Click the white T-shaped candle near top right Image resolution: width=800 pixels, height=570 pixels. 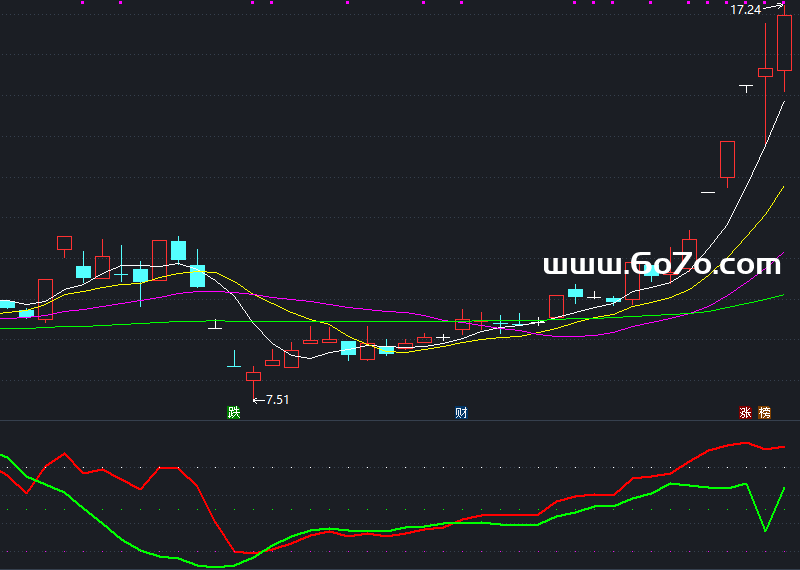(745, 88)
